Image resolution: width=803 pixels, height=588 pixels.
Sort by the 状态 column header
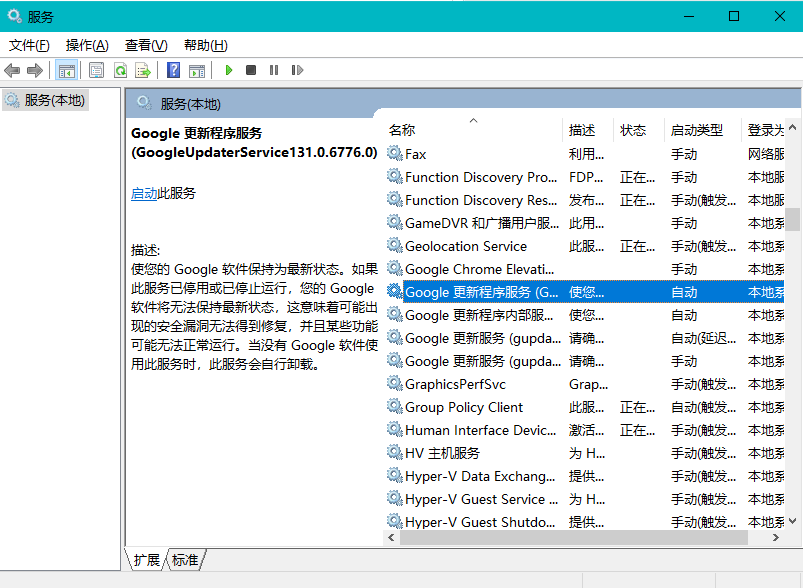(x=639, y=130)
